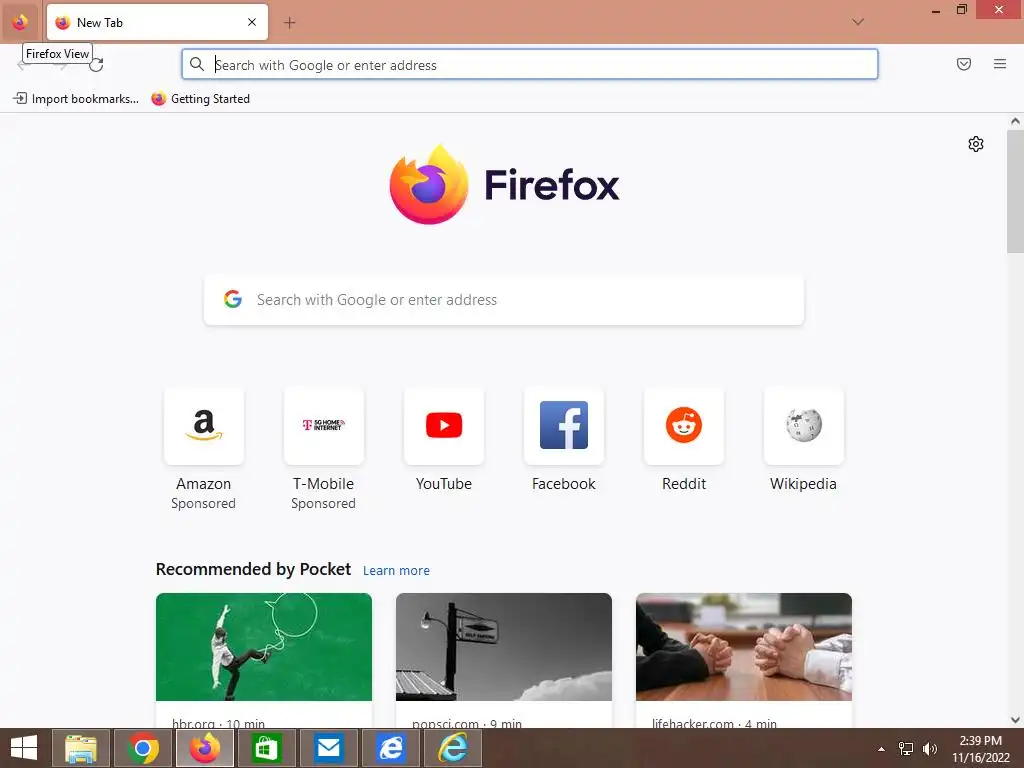Open the lifehacker.com Pocket story thumbnail
The width and height of the screenshot is (1024, 768).
[744, 647]
